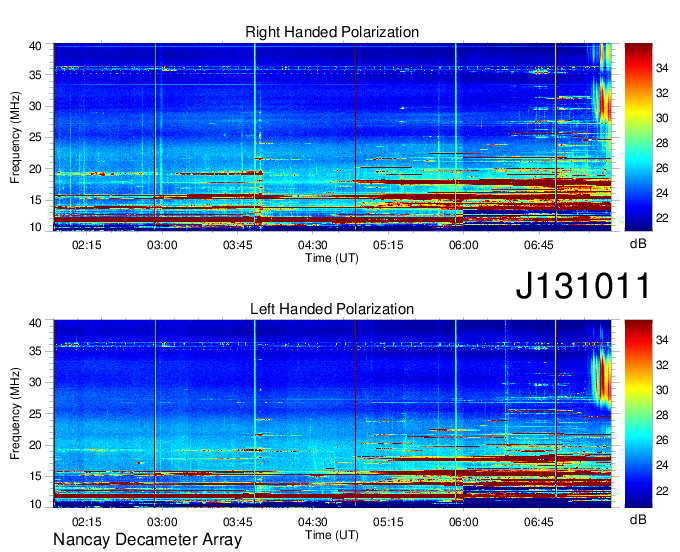This screenshot has width=680, height=552.
Task: Click the 'Time (UT)' label under top plot
Action: (x=332, y=258)
